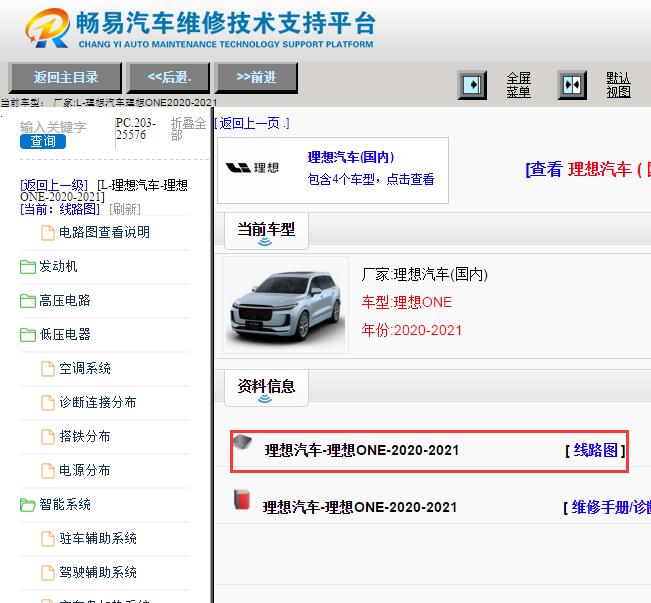Open the 维修手册/诊断 link
651x603 pixels.
tap(611, 507)
